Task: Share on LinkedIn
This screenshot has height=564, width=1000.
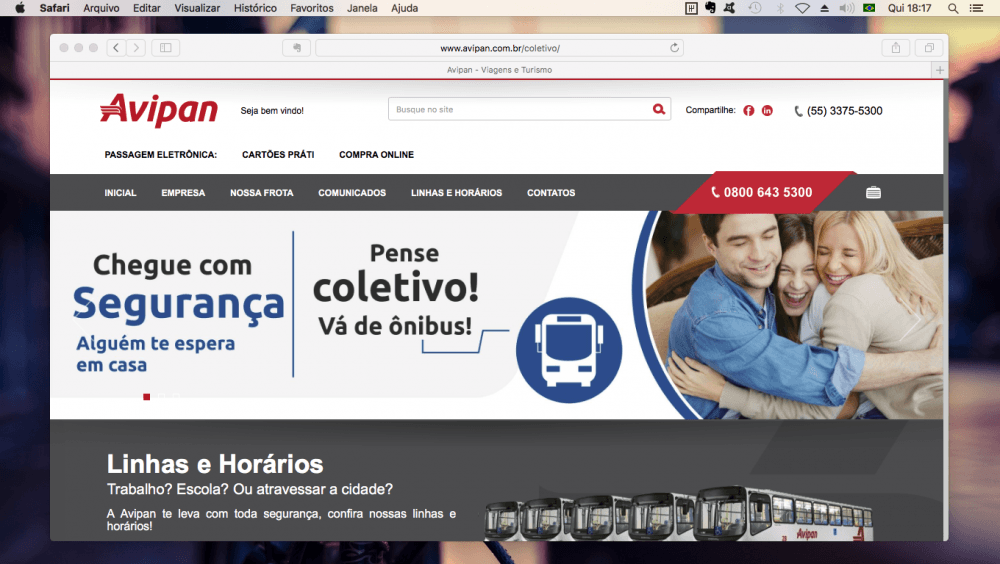Action: click(767, 110)
